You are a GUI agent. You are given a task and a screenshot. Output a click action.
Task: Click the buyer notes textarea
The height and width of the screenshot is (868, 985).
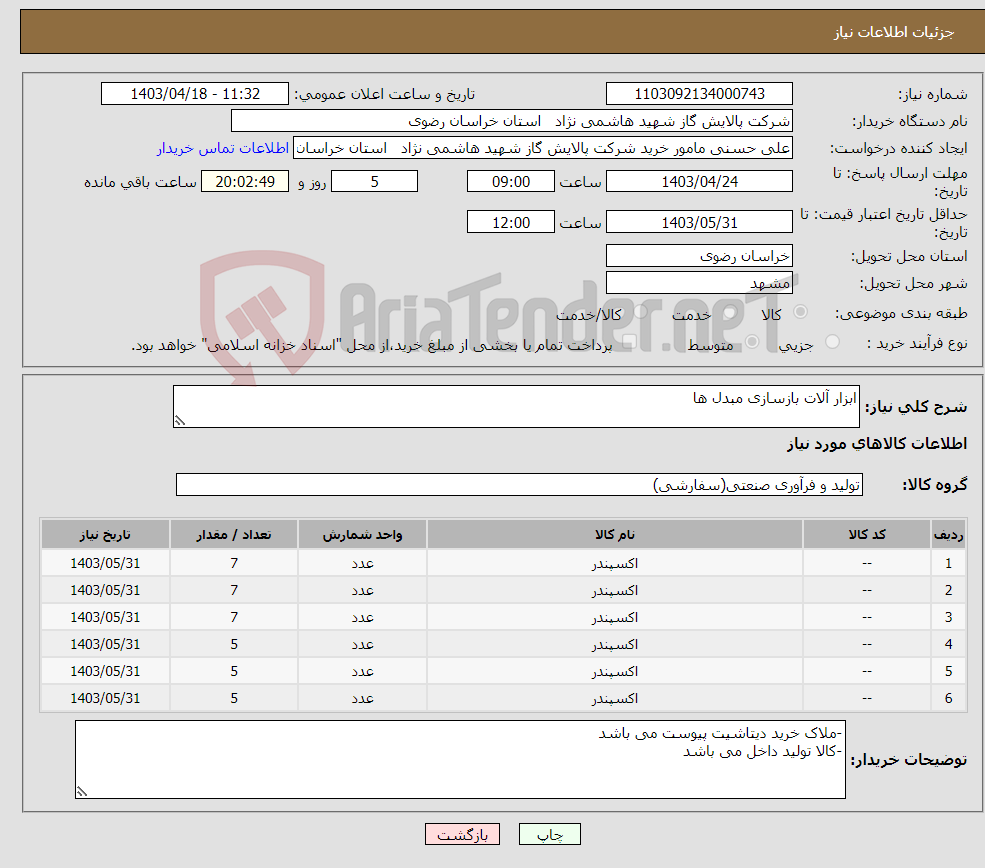tap(460, 759)
